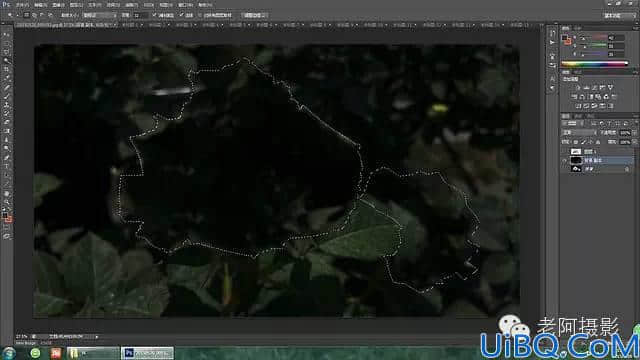
Task: Add a Curves adjustment from the Adjustments panel
Action: (x=594, y=88)
